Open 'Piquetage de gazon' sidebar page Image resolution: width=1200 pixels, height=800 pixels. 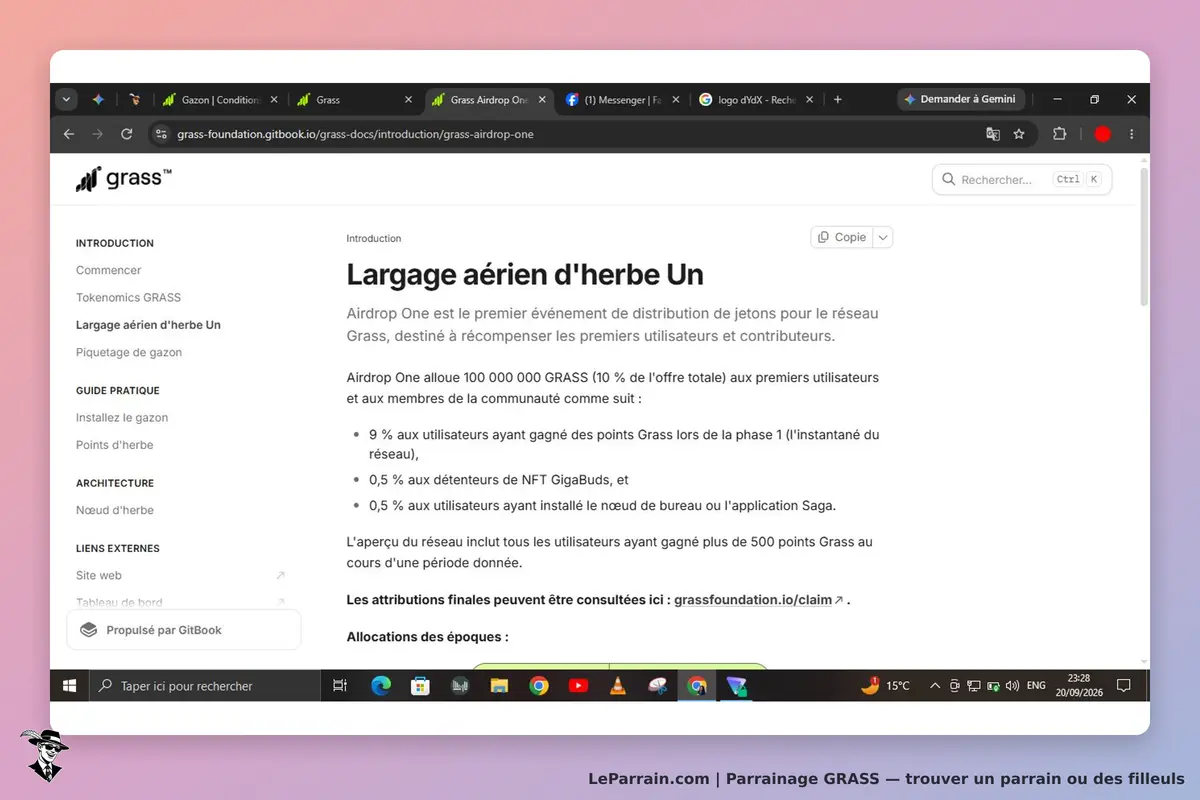(129, 352)
